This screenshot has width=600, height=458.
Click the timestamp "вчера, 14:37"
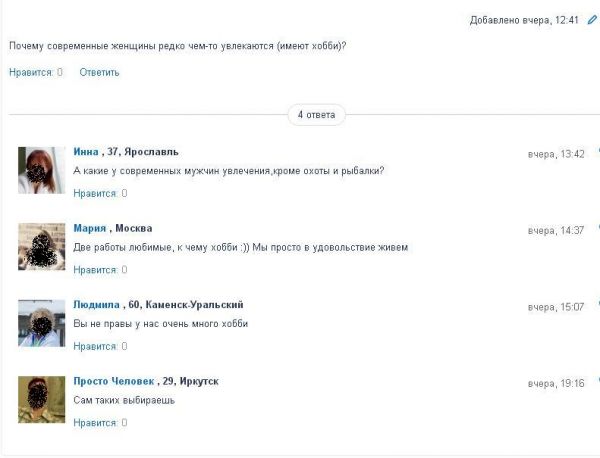pyautogui.click(x=556, y=230)
